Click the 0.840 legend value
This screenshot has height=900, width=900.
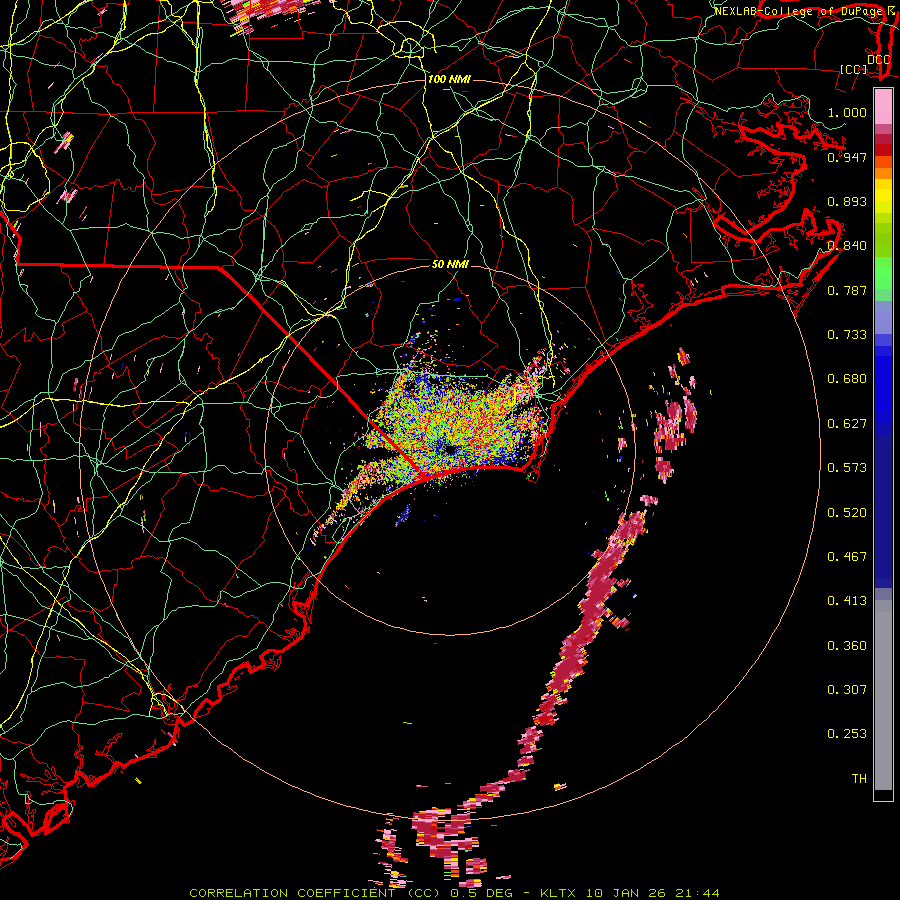(x=847, y=245)
